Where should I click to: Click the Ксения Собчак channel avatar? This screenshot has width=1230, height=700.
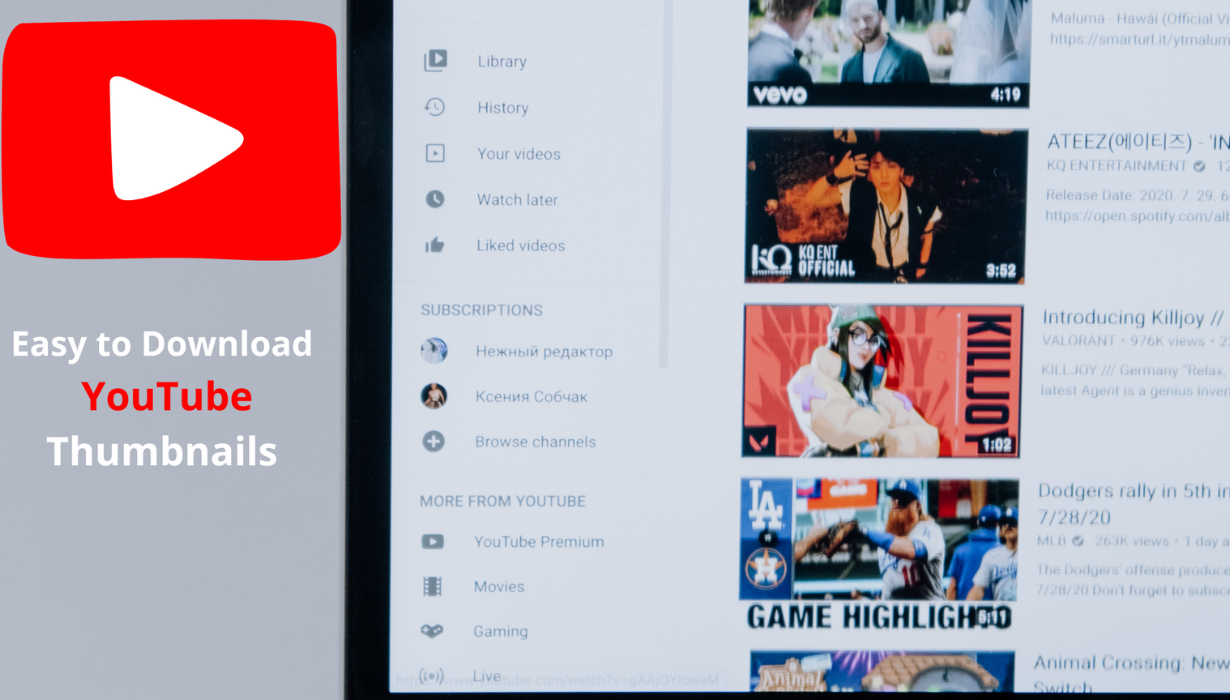point(434,396)
